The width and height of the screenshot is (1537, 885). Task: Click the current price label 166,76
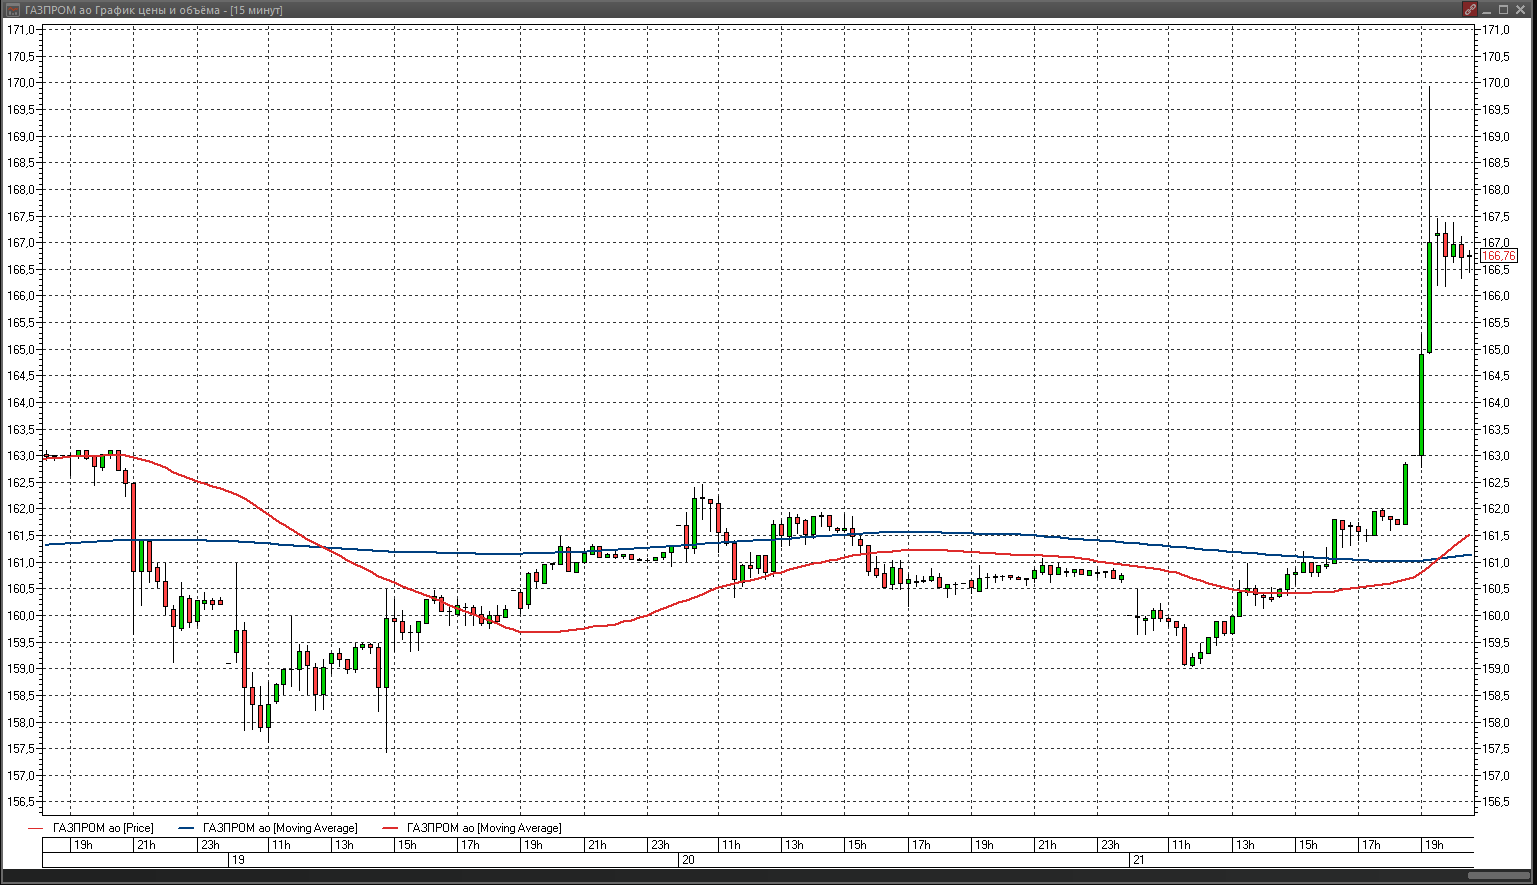click(1498, 256)
